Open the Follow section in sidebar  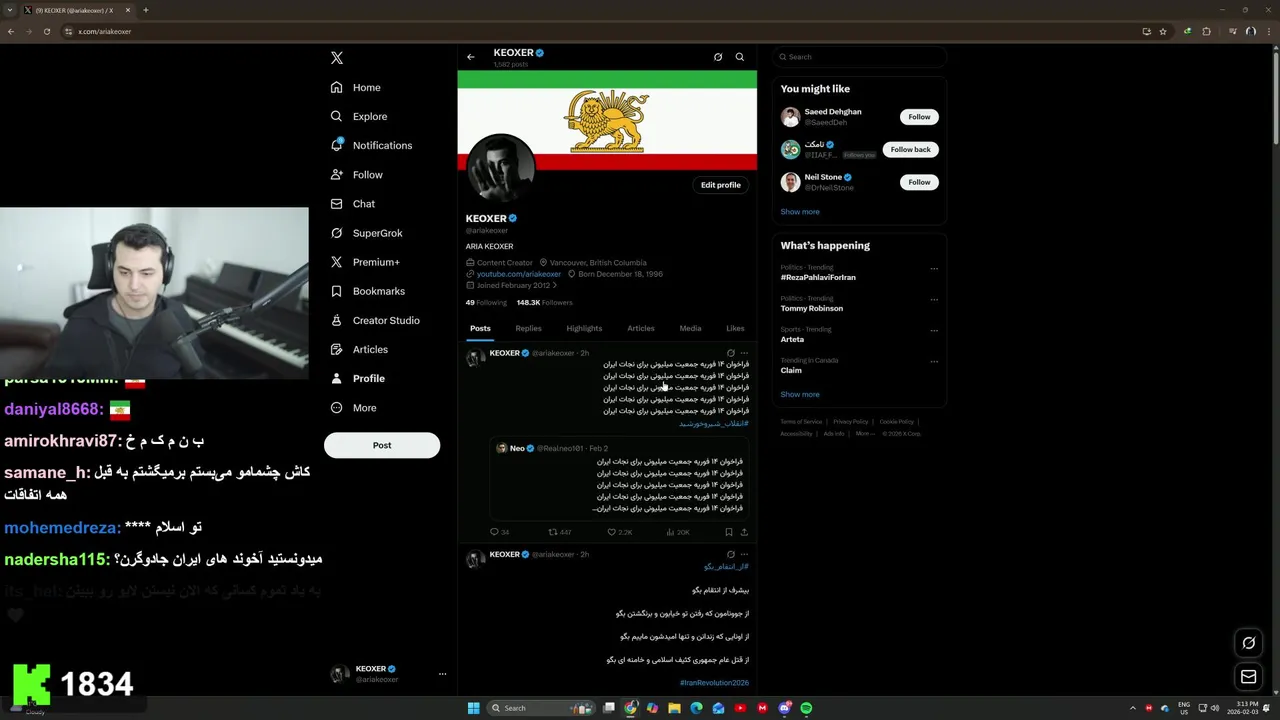click(357, 175)
